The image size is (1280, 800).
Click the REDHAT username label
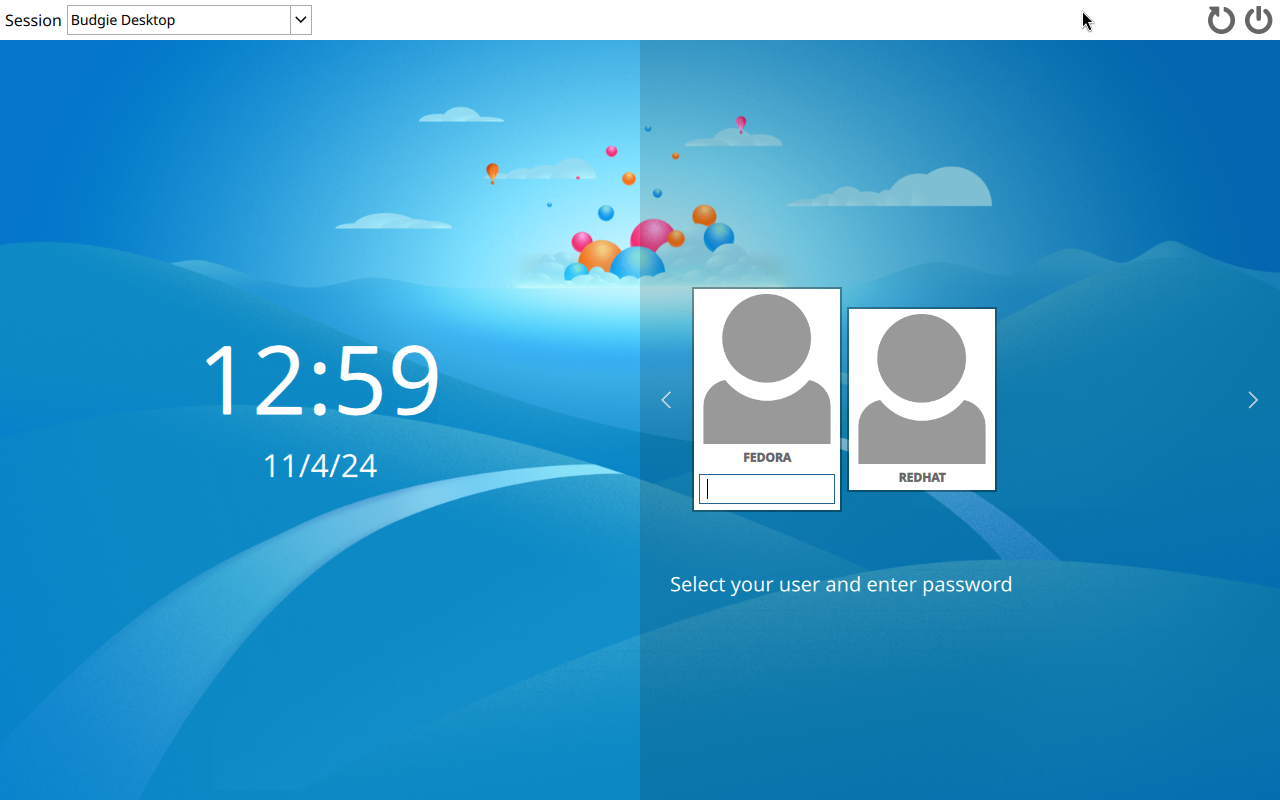point(922,477)
